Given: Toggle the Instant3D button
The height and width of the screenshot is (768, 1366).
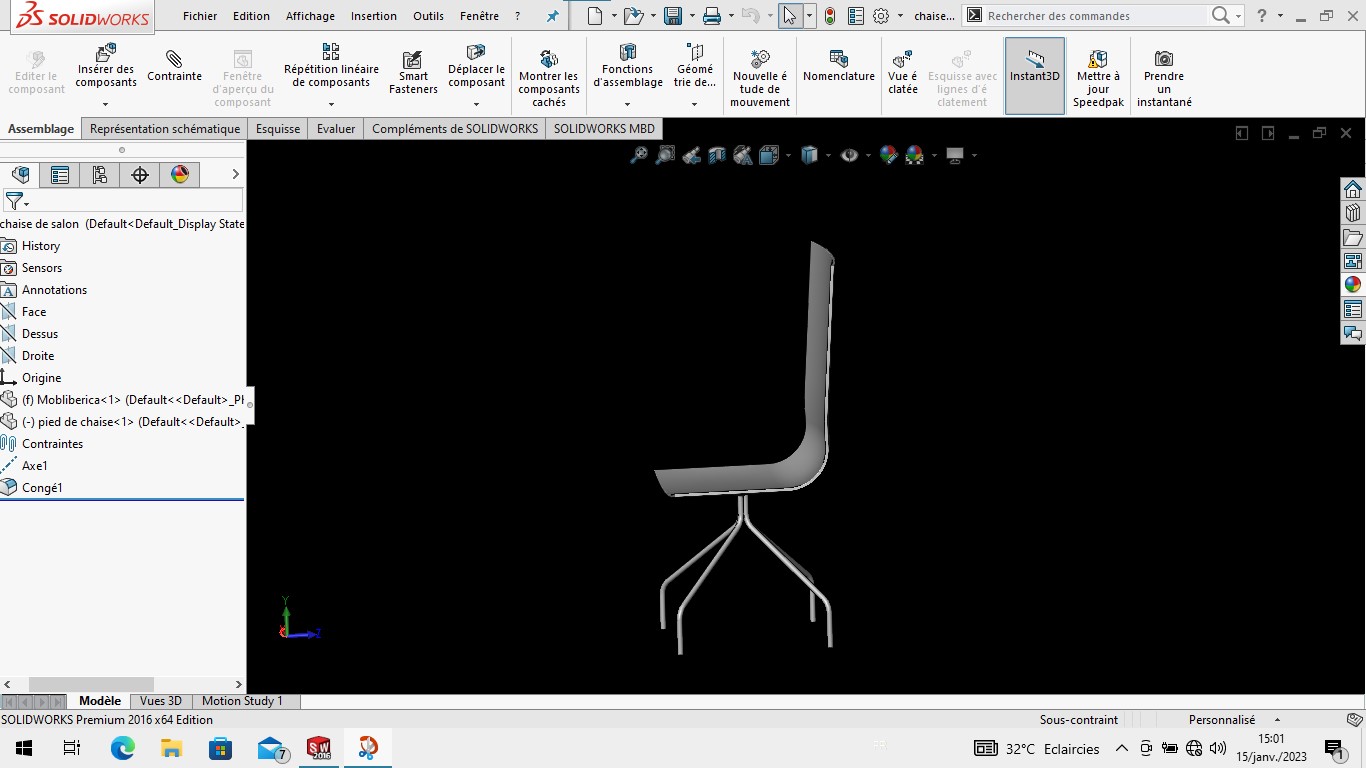Looking at the screenshot, I should (1034, 76).
